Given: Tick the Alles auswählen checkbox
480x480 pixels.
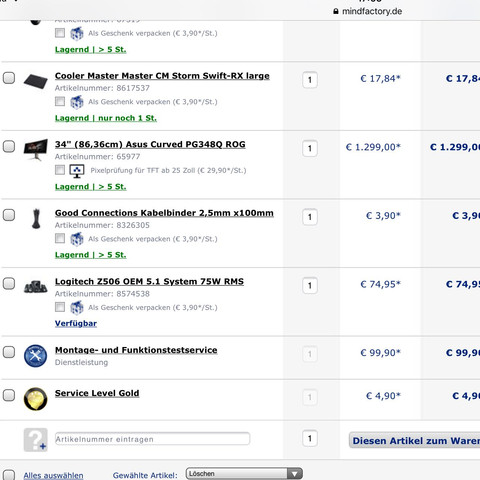Looking at the screenshot, I should (9, 475).
